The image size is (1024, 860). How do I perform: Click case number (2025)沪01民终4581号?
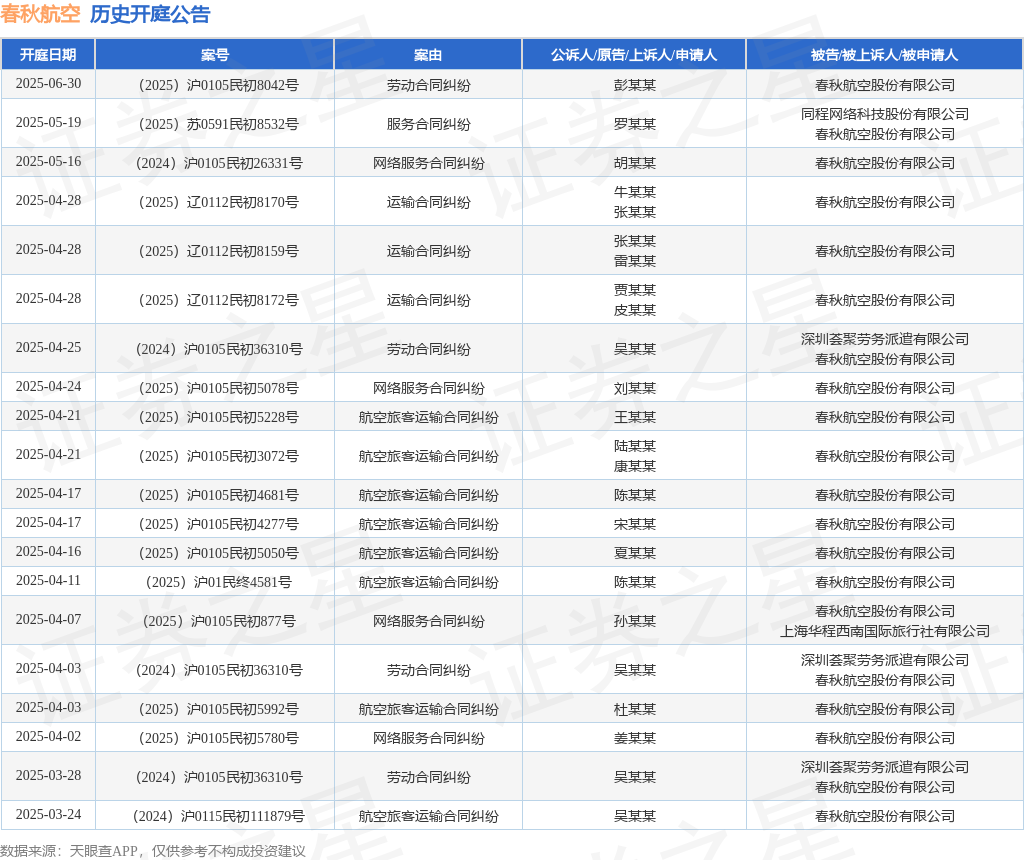(219, 582)
